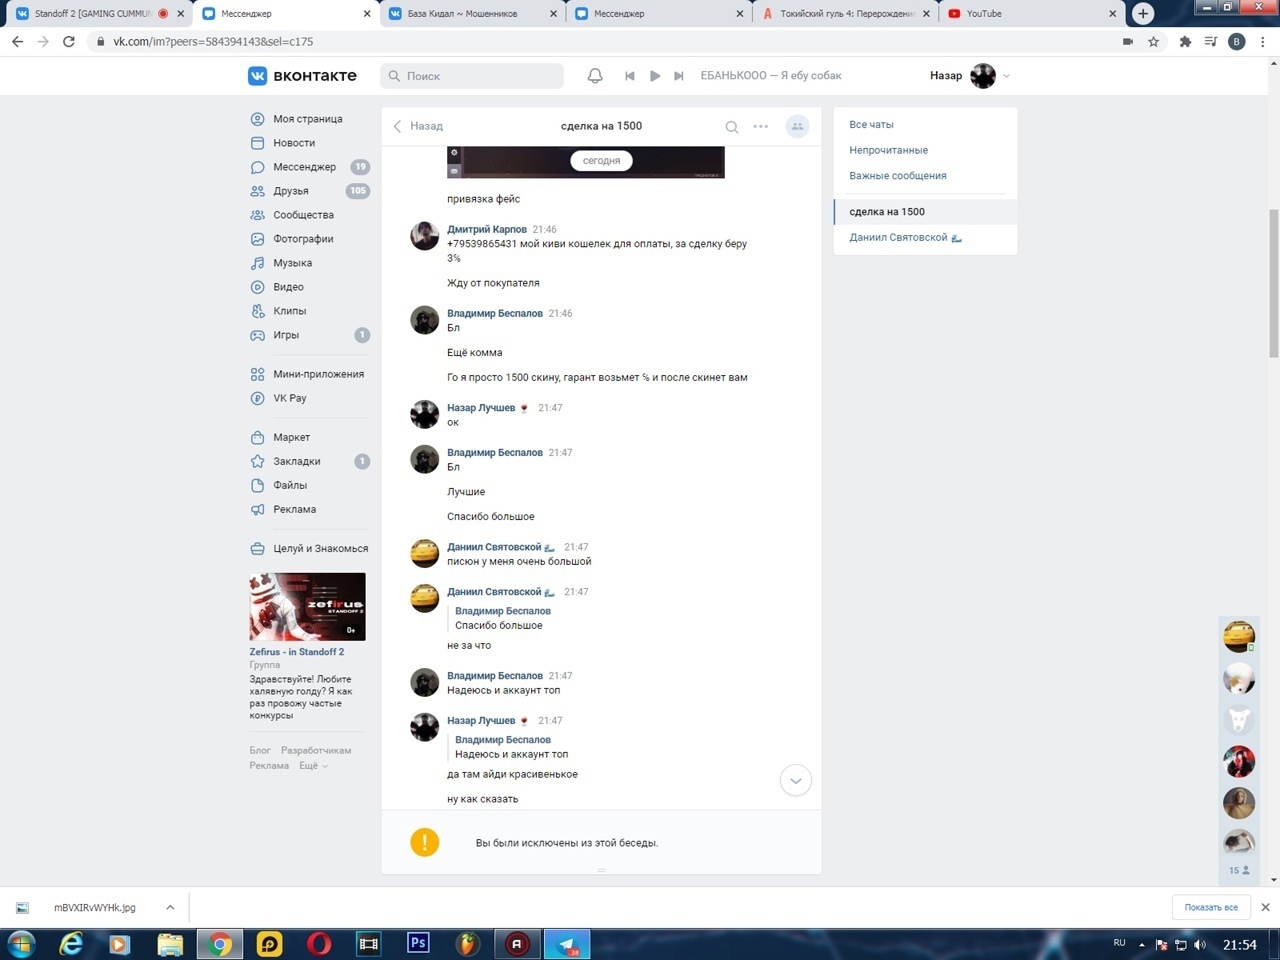Go to the previous audio track

(629, 76)
